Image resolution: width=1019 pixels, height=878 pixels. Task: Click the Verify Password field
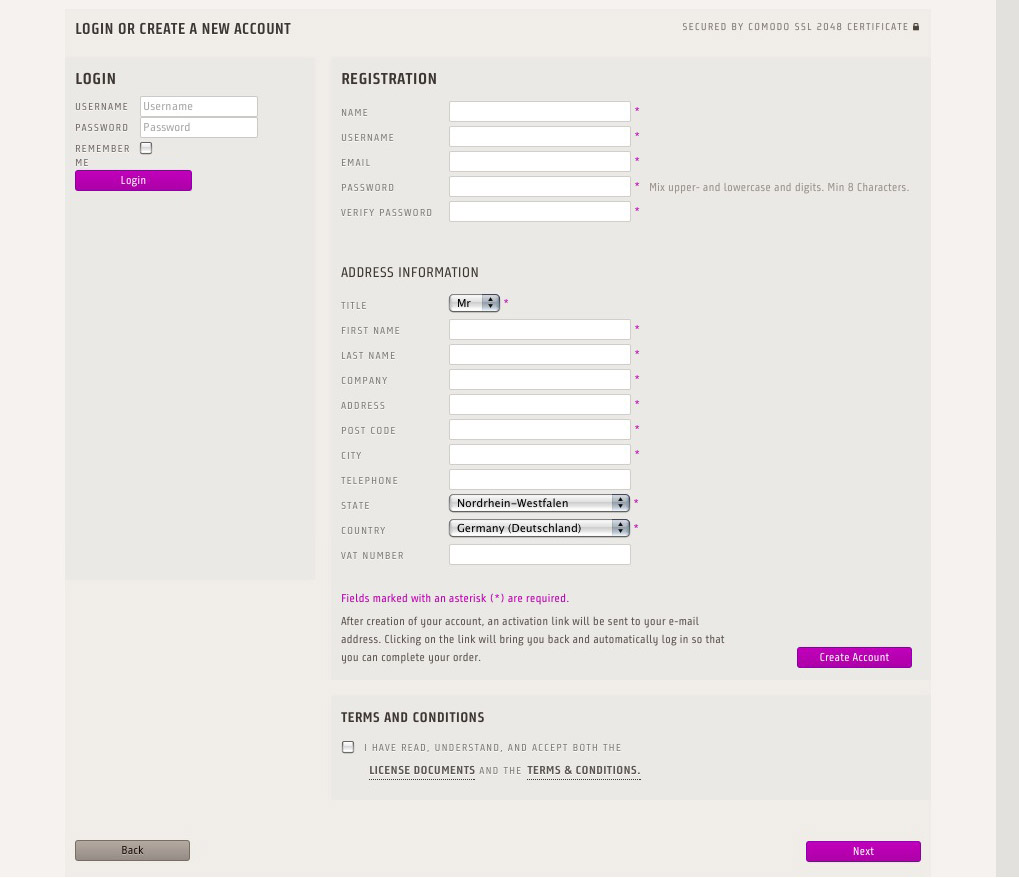coord(540,212)
